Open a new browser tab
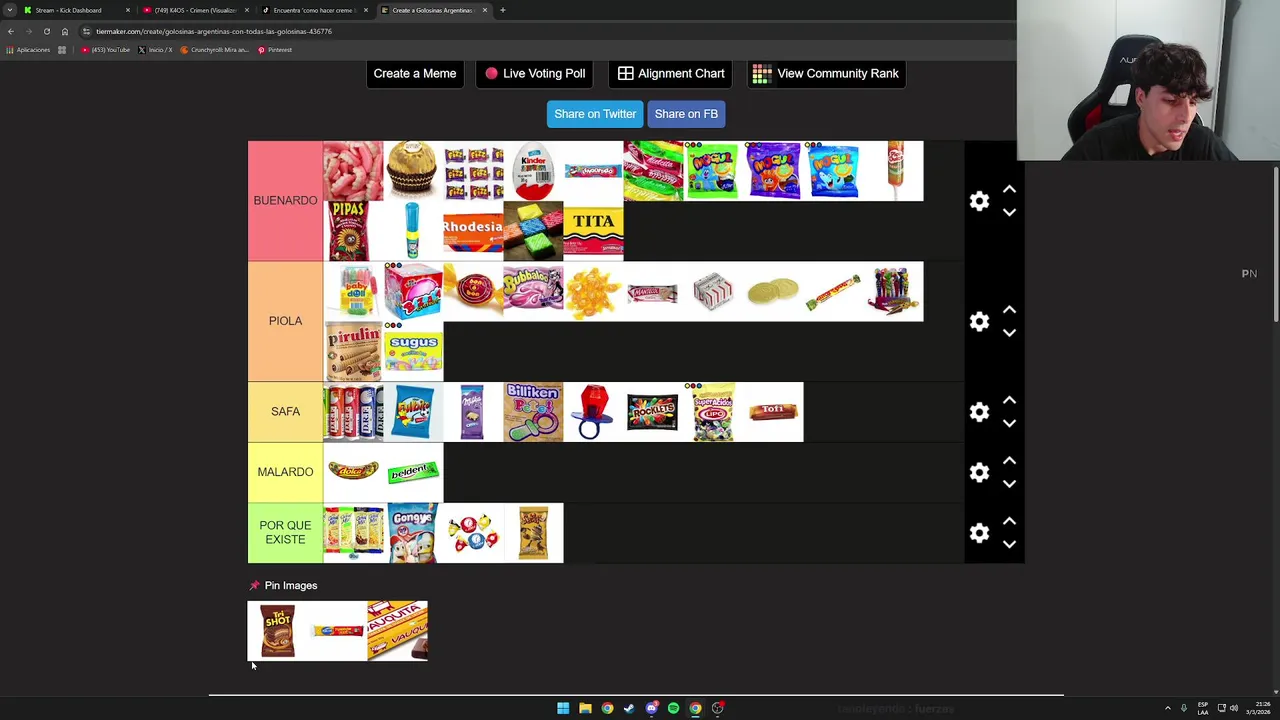Viewport: 1280px width, 720px height. tap(503, 10)
